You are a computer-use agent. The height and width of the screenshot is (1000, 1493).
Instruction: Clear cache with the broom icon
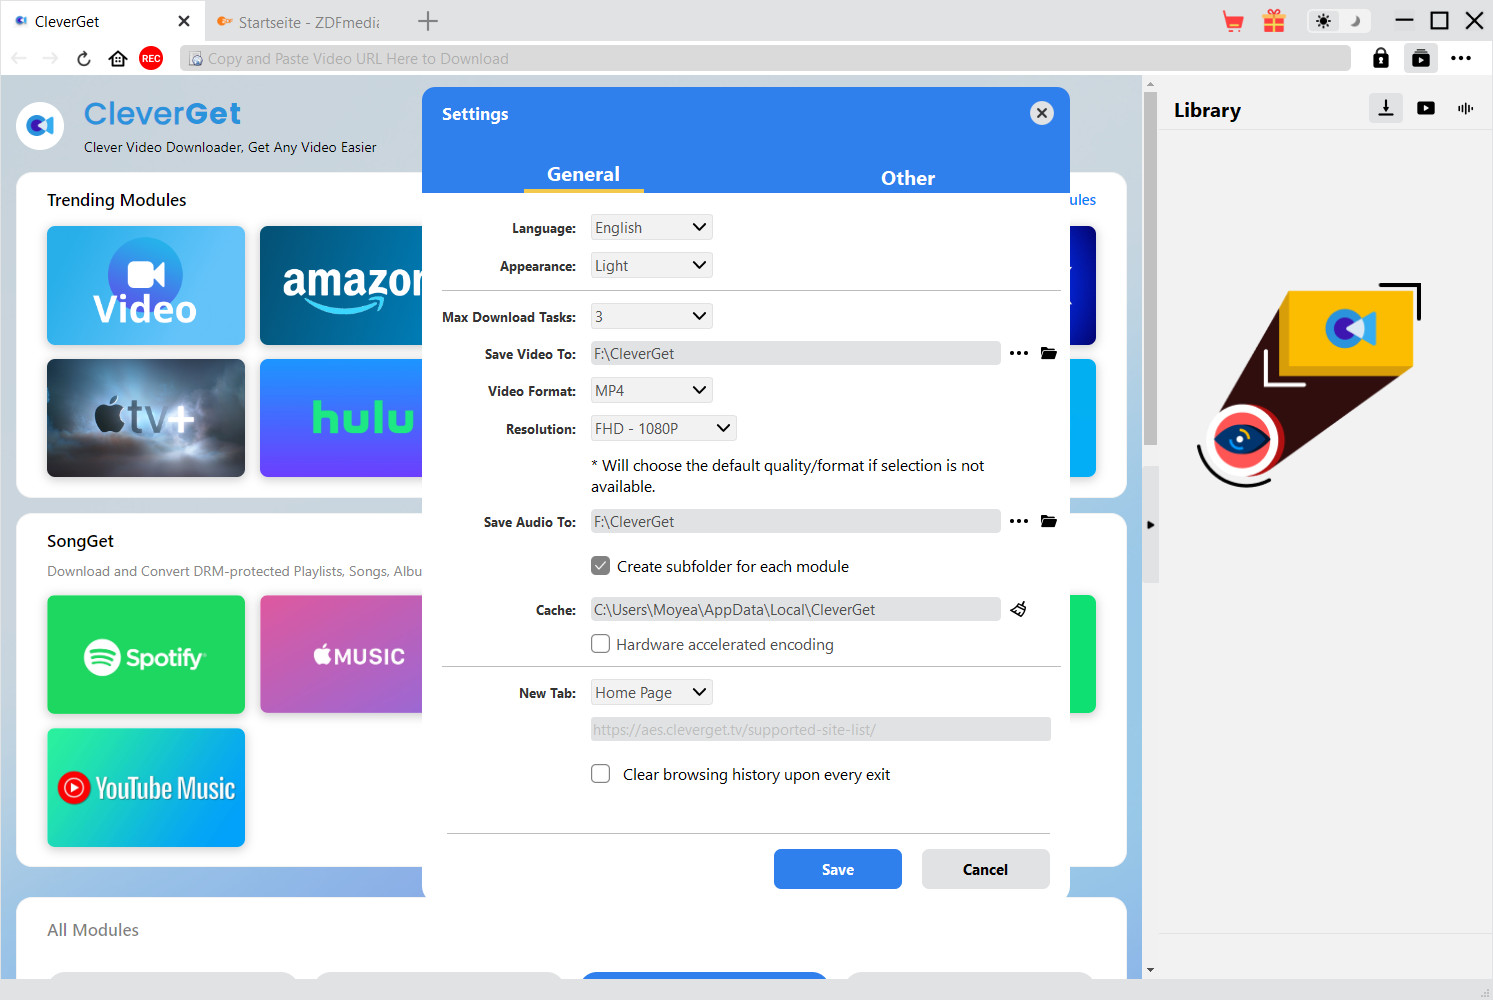click(1018, 609)
